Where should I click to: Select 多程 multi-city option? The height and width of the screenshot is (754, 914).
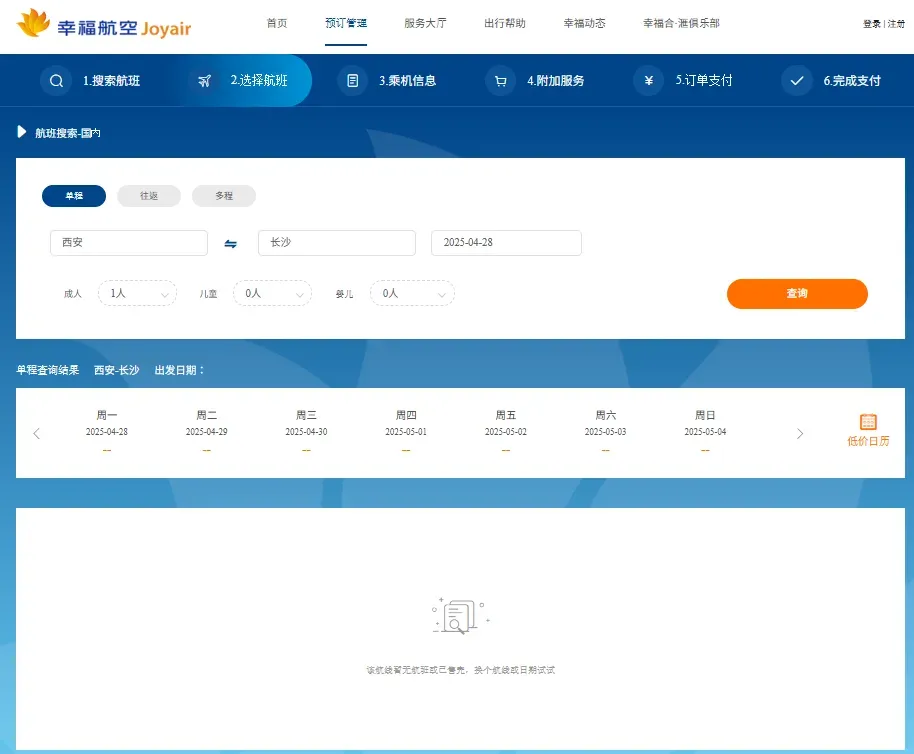(x=224, y=196)
